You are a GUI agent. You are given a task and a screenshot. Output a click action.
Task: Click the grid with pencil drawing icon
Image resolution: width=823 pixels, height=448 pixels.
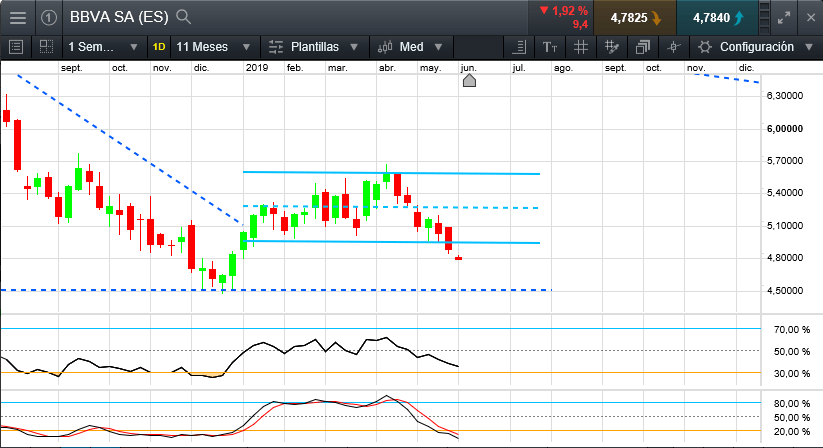(611, 47)
